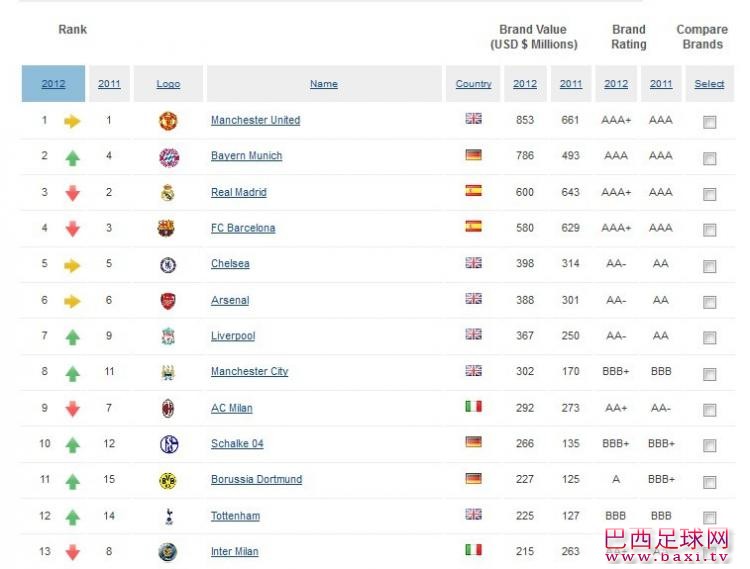The height and width of the screenshot is (569, 750).
Task: Click the Chelsea club badge
Action: [x=168, y=265]
